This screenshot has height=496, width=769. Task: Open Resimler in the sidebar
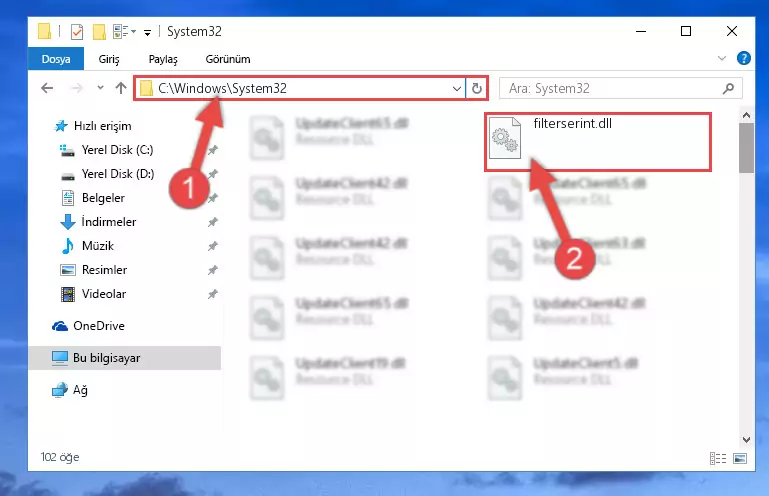94,270
